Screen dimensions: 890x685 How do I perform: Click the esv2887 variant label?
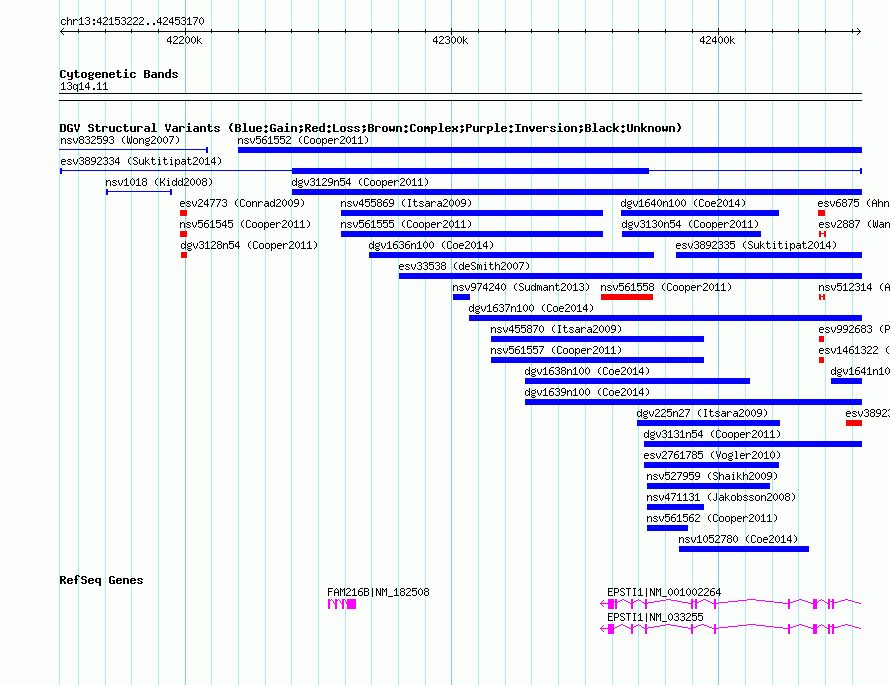853,224
